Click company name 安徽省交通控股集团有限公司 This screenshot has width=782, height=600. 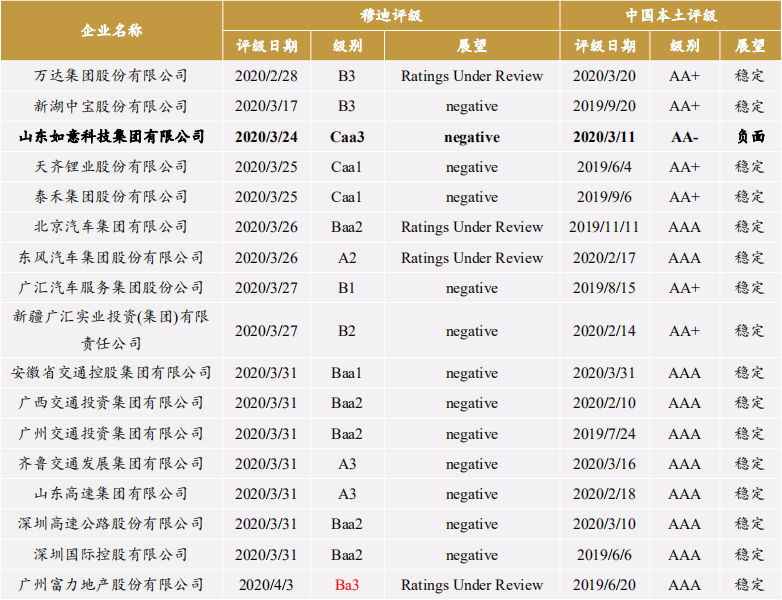[111, 373]
